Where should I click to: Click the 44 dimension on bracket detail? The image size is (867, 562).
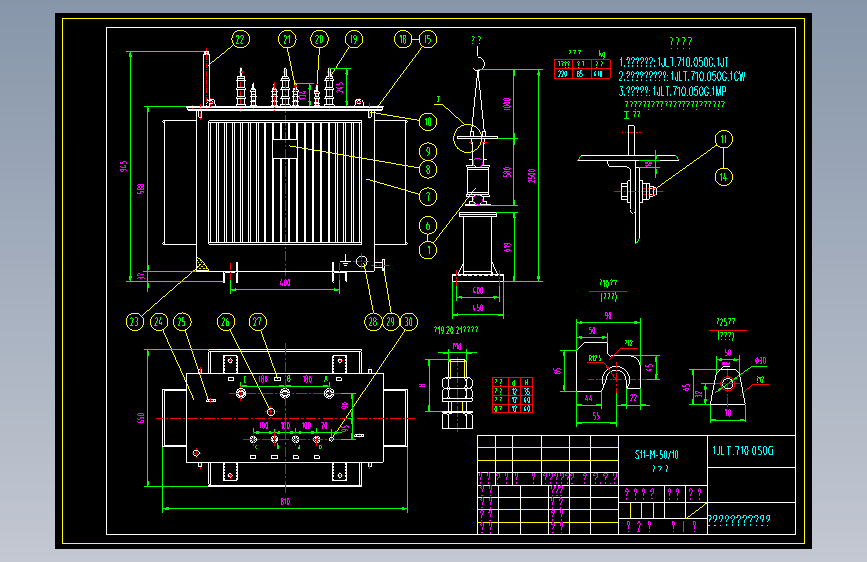pyautogui.click(x=588, y=398)
